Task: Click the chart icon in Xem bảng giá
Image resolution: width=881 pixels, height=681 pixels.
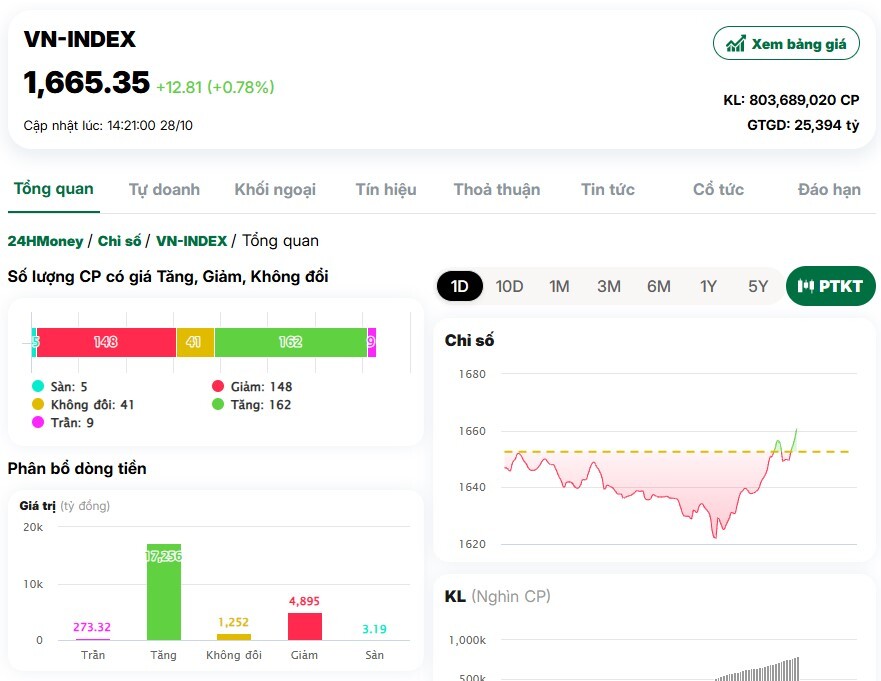Action: coord(735,44)
